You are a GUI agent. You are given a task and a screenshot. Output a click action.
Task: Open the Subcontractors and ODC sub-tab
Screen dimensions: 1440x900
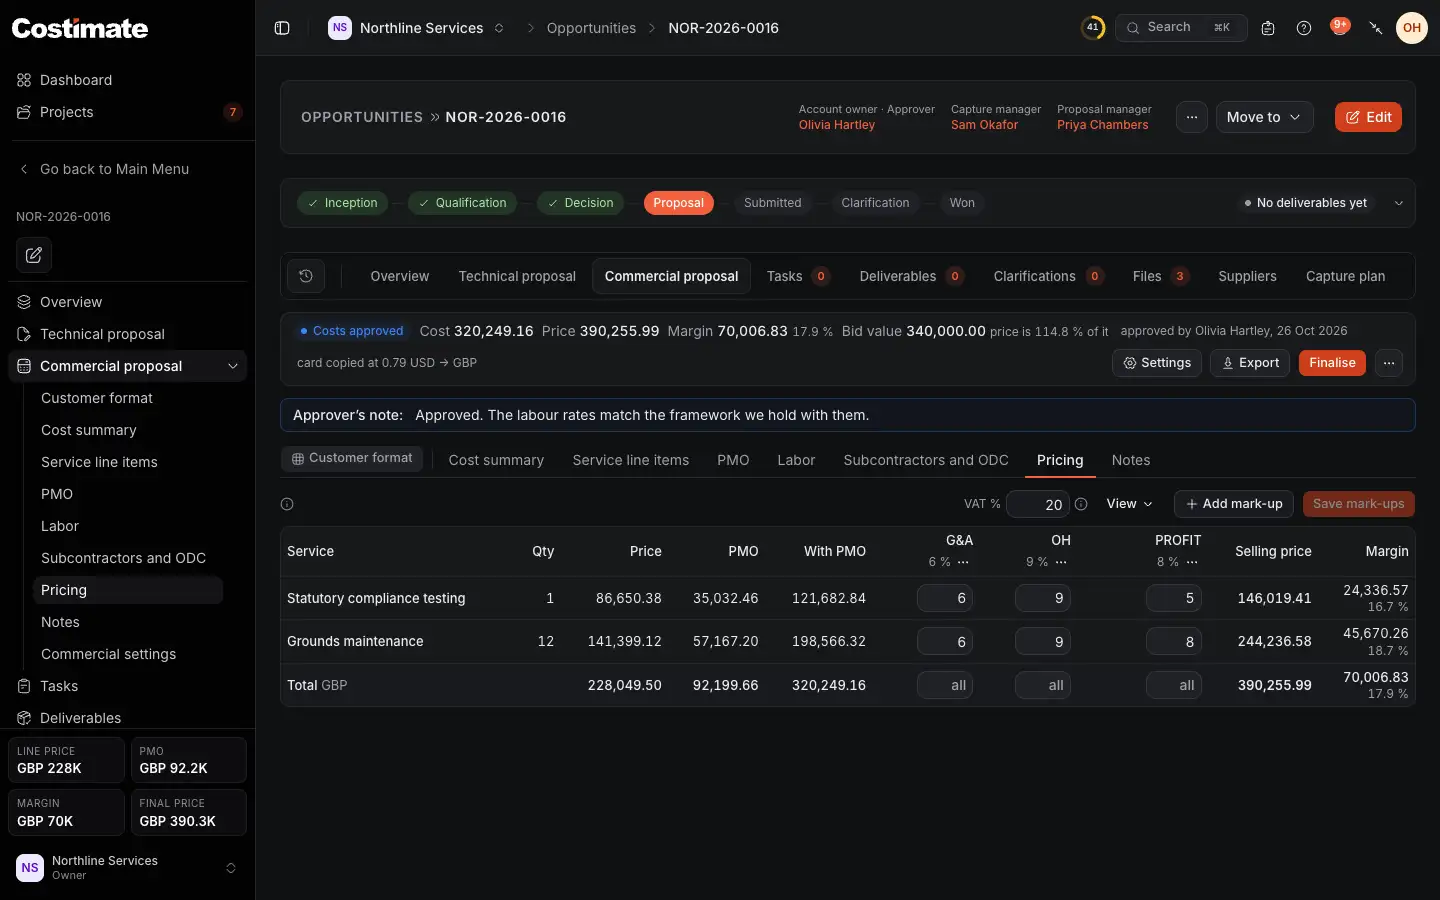coord(926,460)
